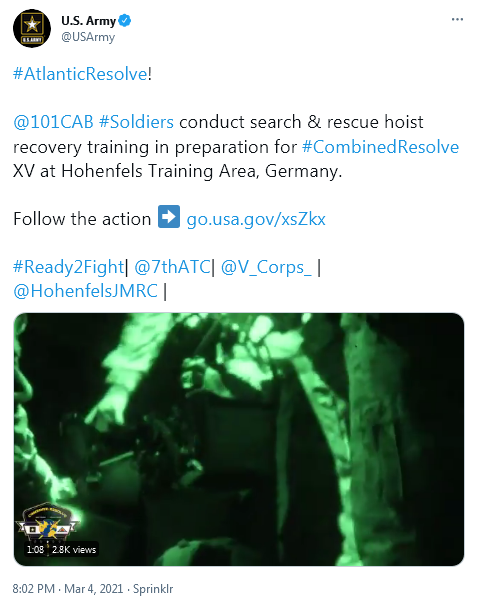Open the tweet's three-dot more menu
The image size is (478, 598).
tap(457, 19)
